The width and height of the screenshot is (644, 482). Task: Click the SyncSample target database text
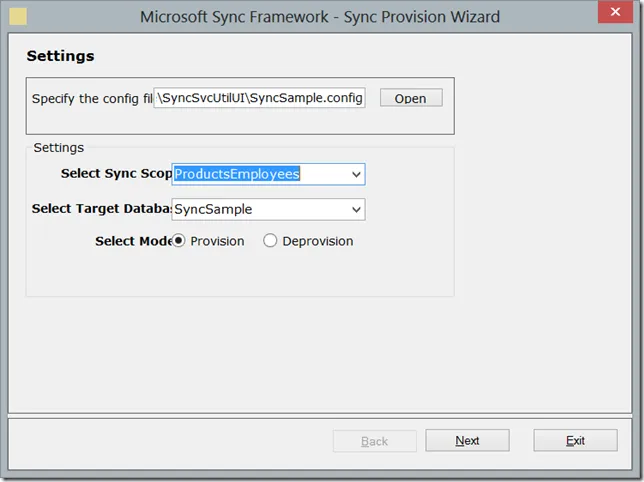213,209
